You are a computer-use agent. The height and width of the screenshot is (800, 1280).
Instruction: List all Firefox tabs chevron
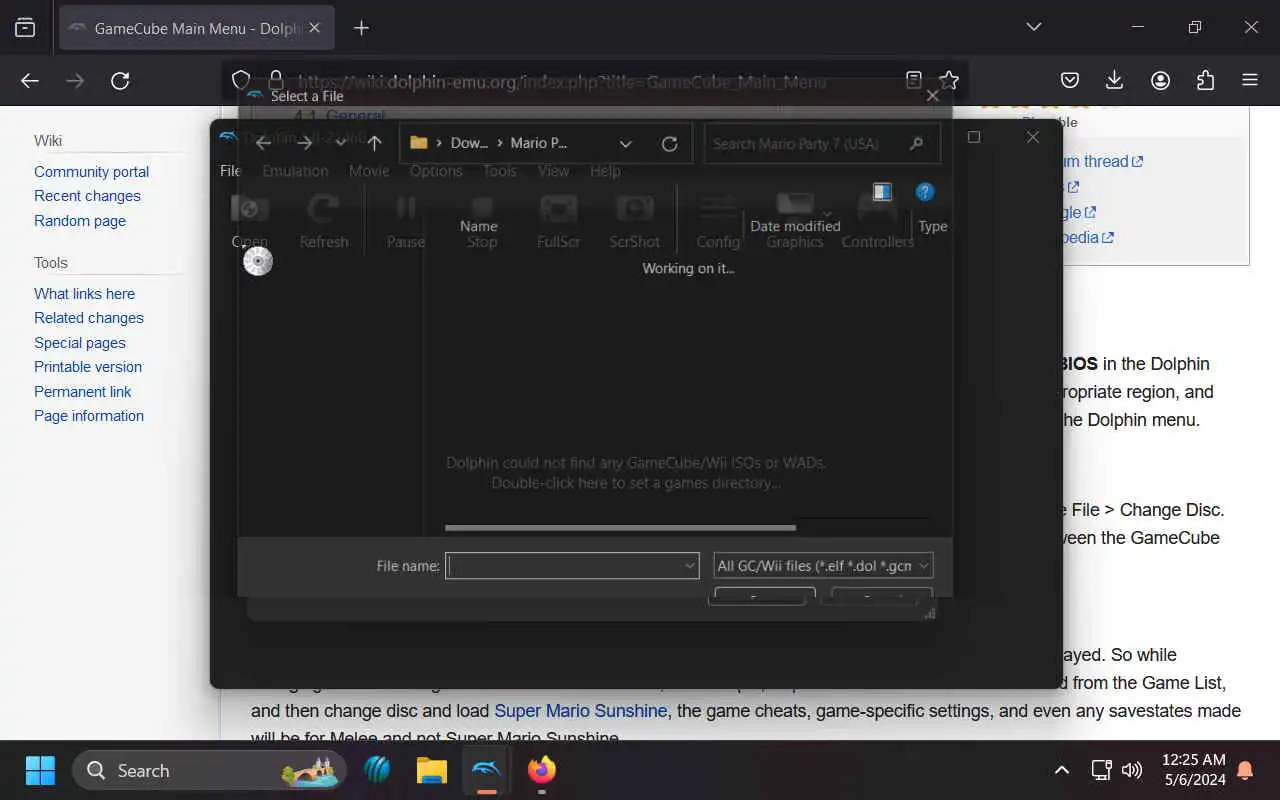tap(1034, 27)
